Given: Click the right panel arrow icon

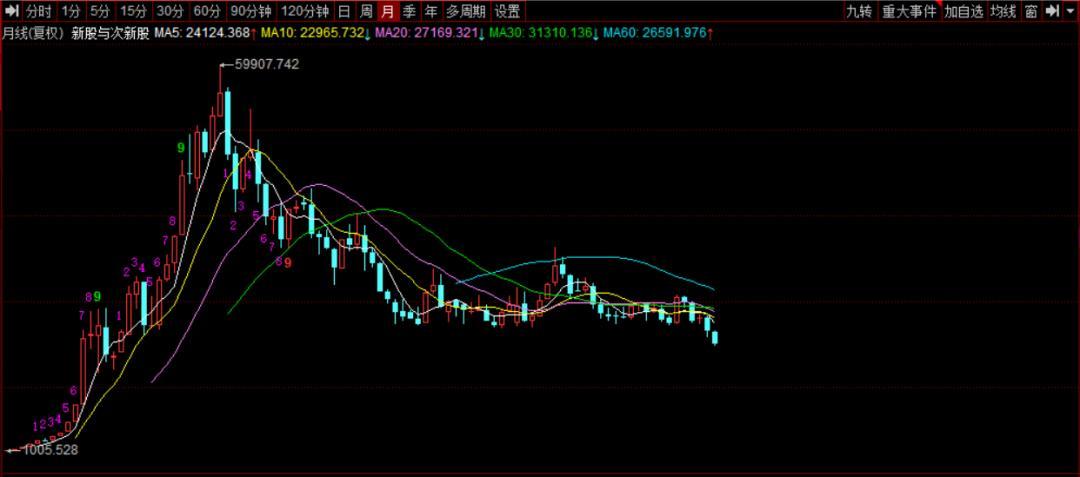Looking at the screenshot, I should tap(1051, 12).
